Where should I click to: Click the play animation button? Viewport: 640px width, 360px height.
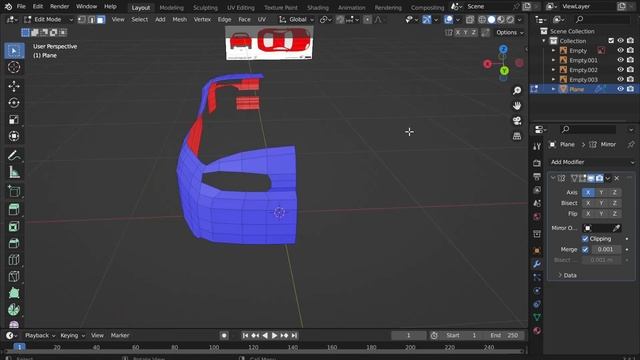274,335
